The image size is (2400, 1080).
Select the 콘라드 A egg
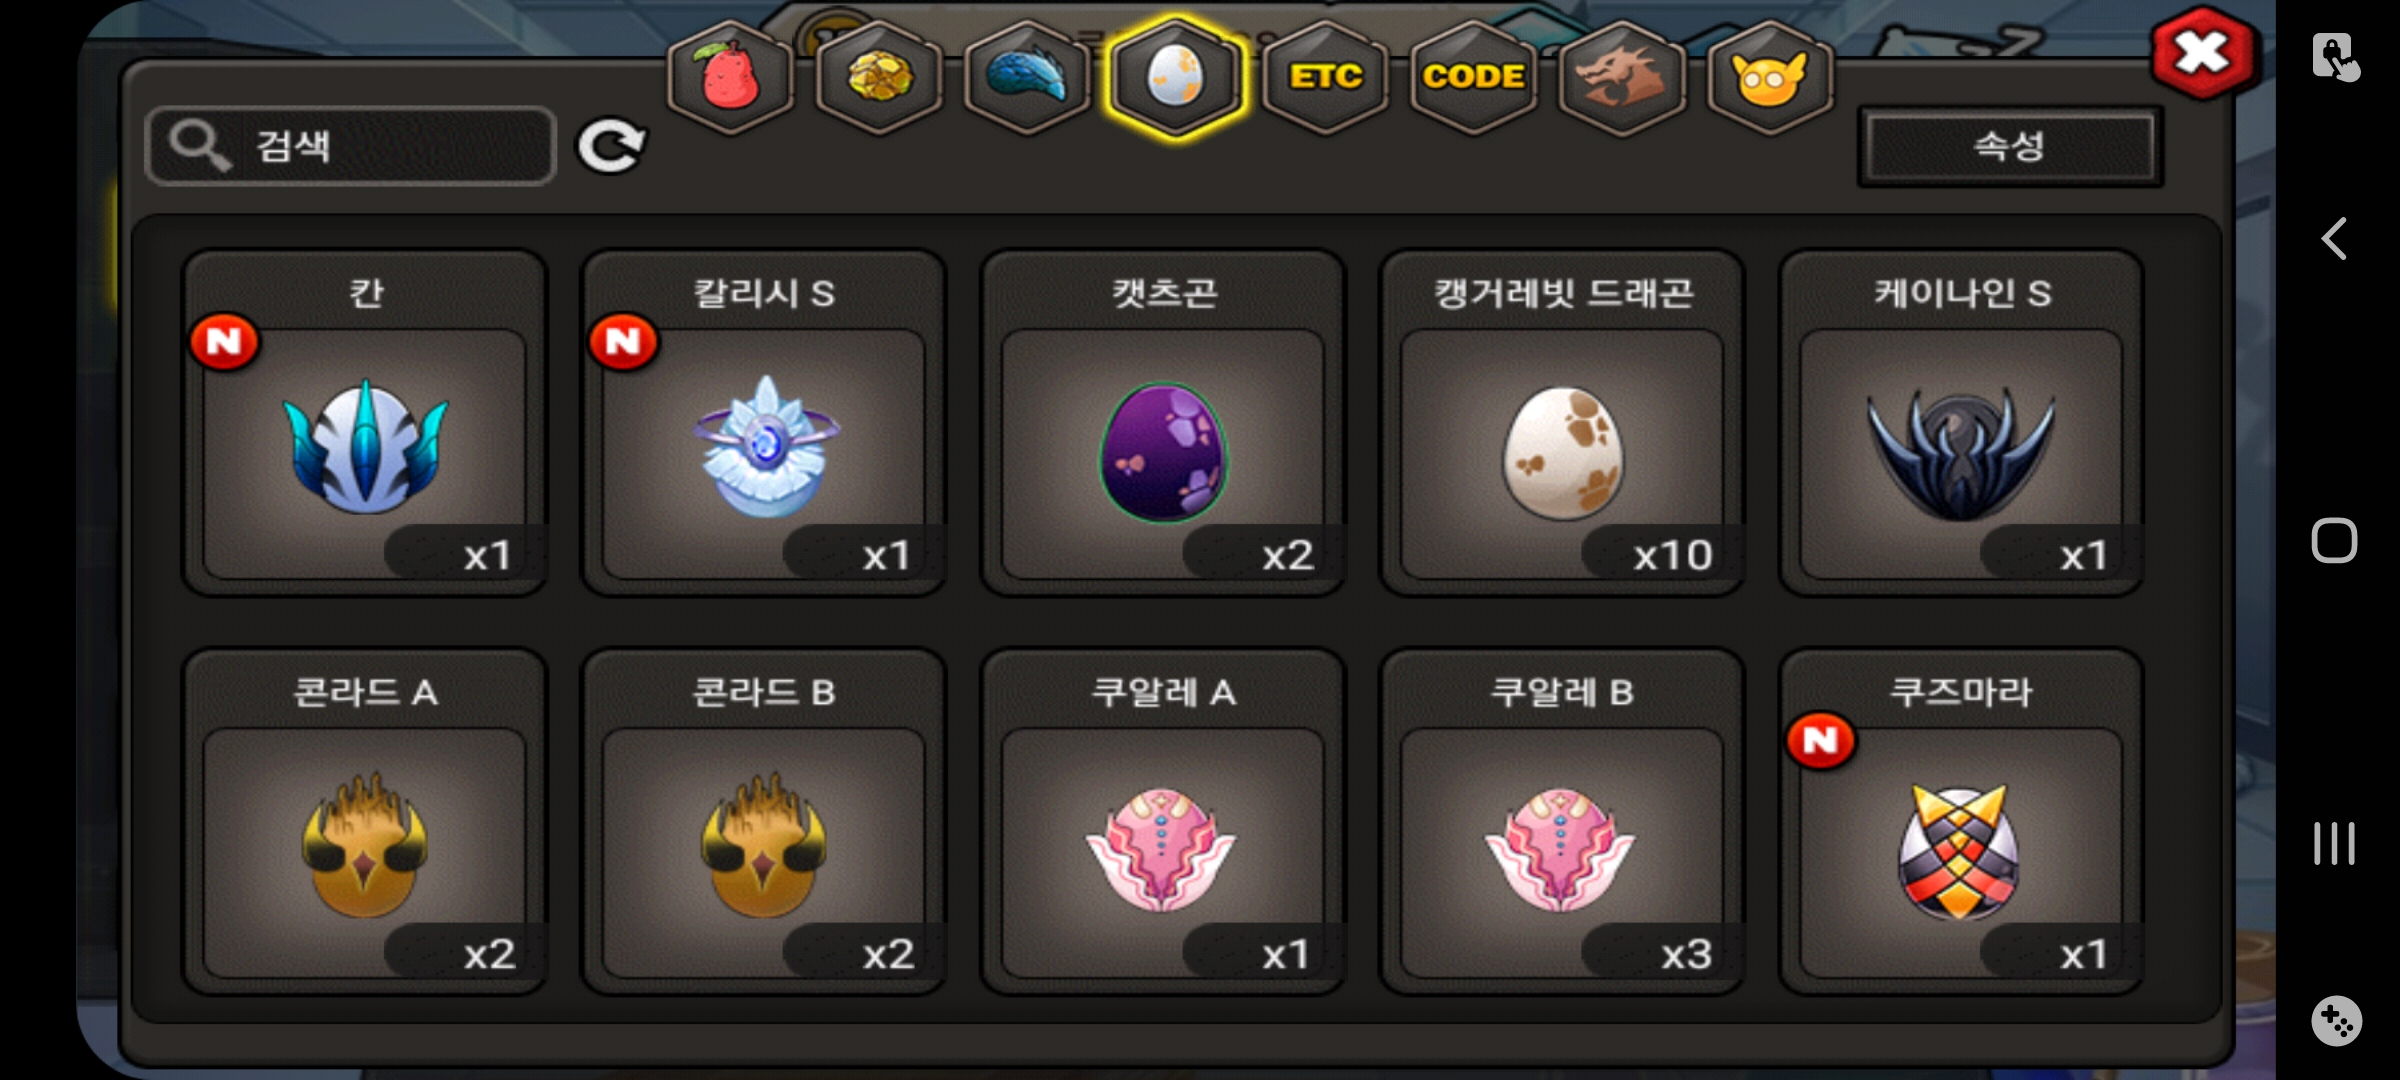(x=364, y=822)
